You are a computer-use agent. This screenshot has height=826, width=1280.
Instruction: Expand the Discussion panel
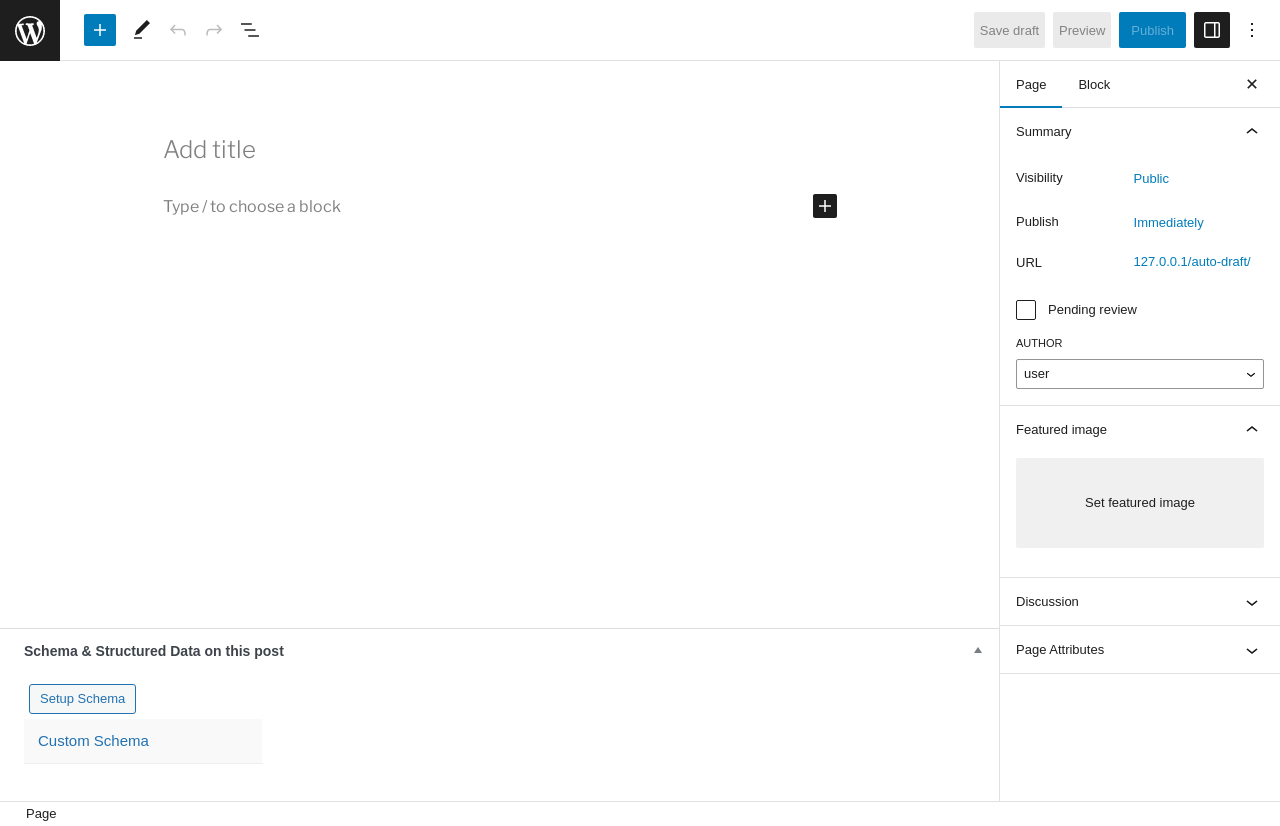click(1252, 602)
